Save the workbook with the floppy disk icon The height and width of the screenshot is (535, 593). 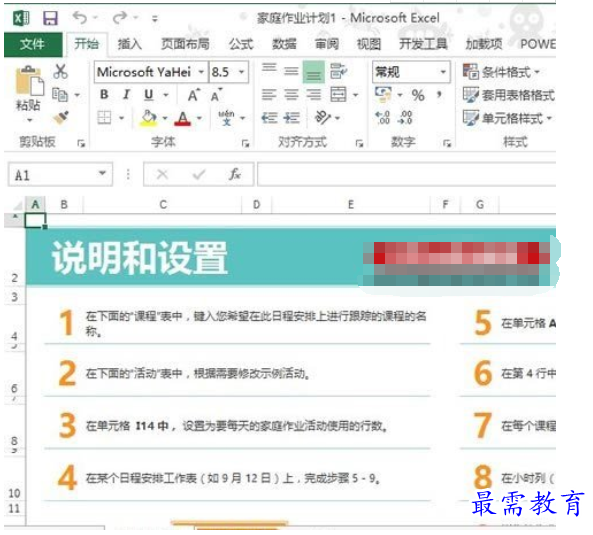tap(50, 18)
